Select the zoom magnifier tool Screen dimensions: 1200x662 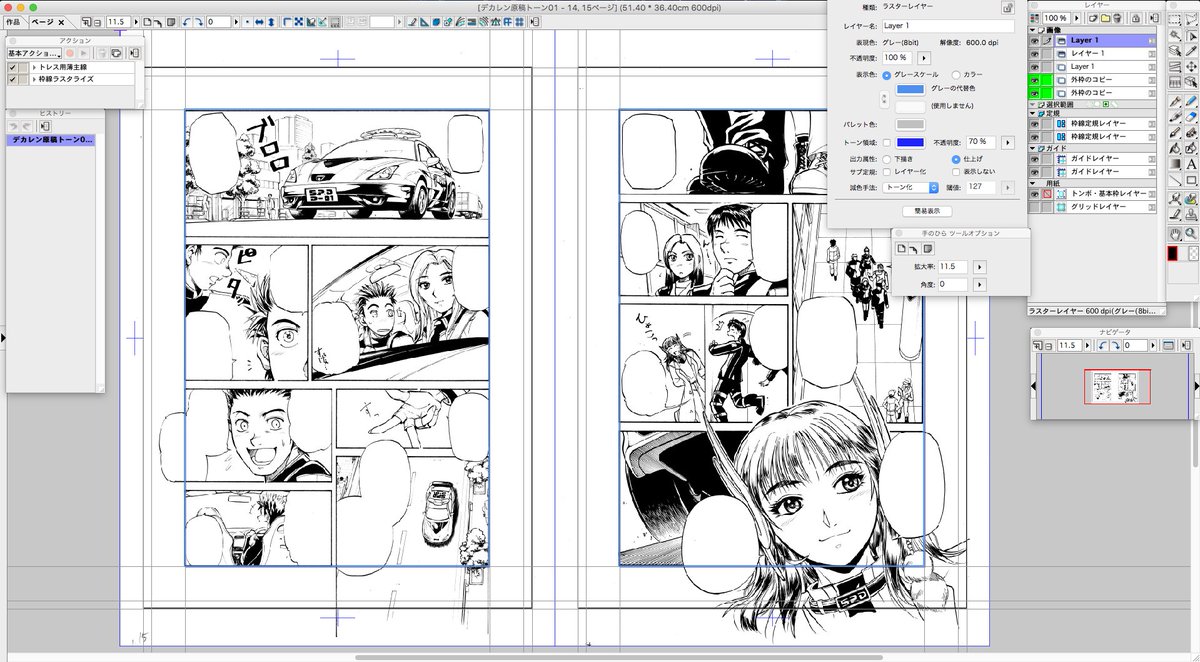(1192, 233)
